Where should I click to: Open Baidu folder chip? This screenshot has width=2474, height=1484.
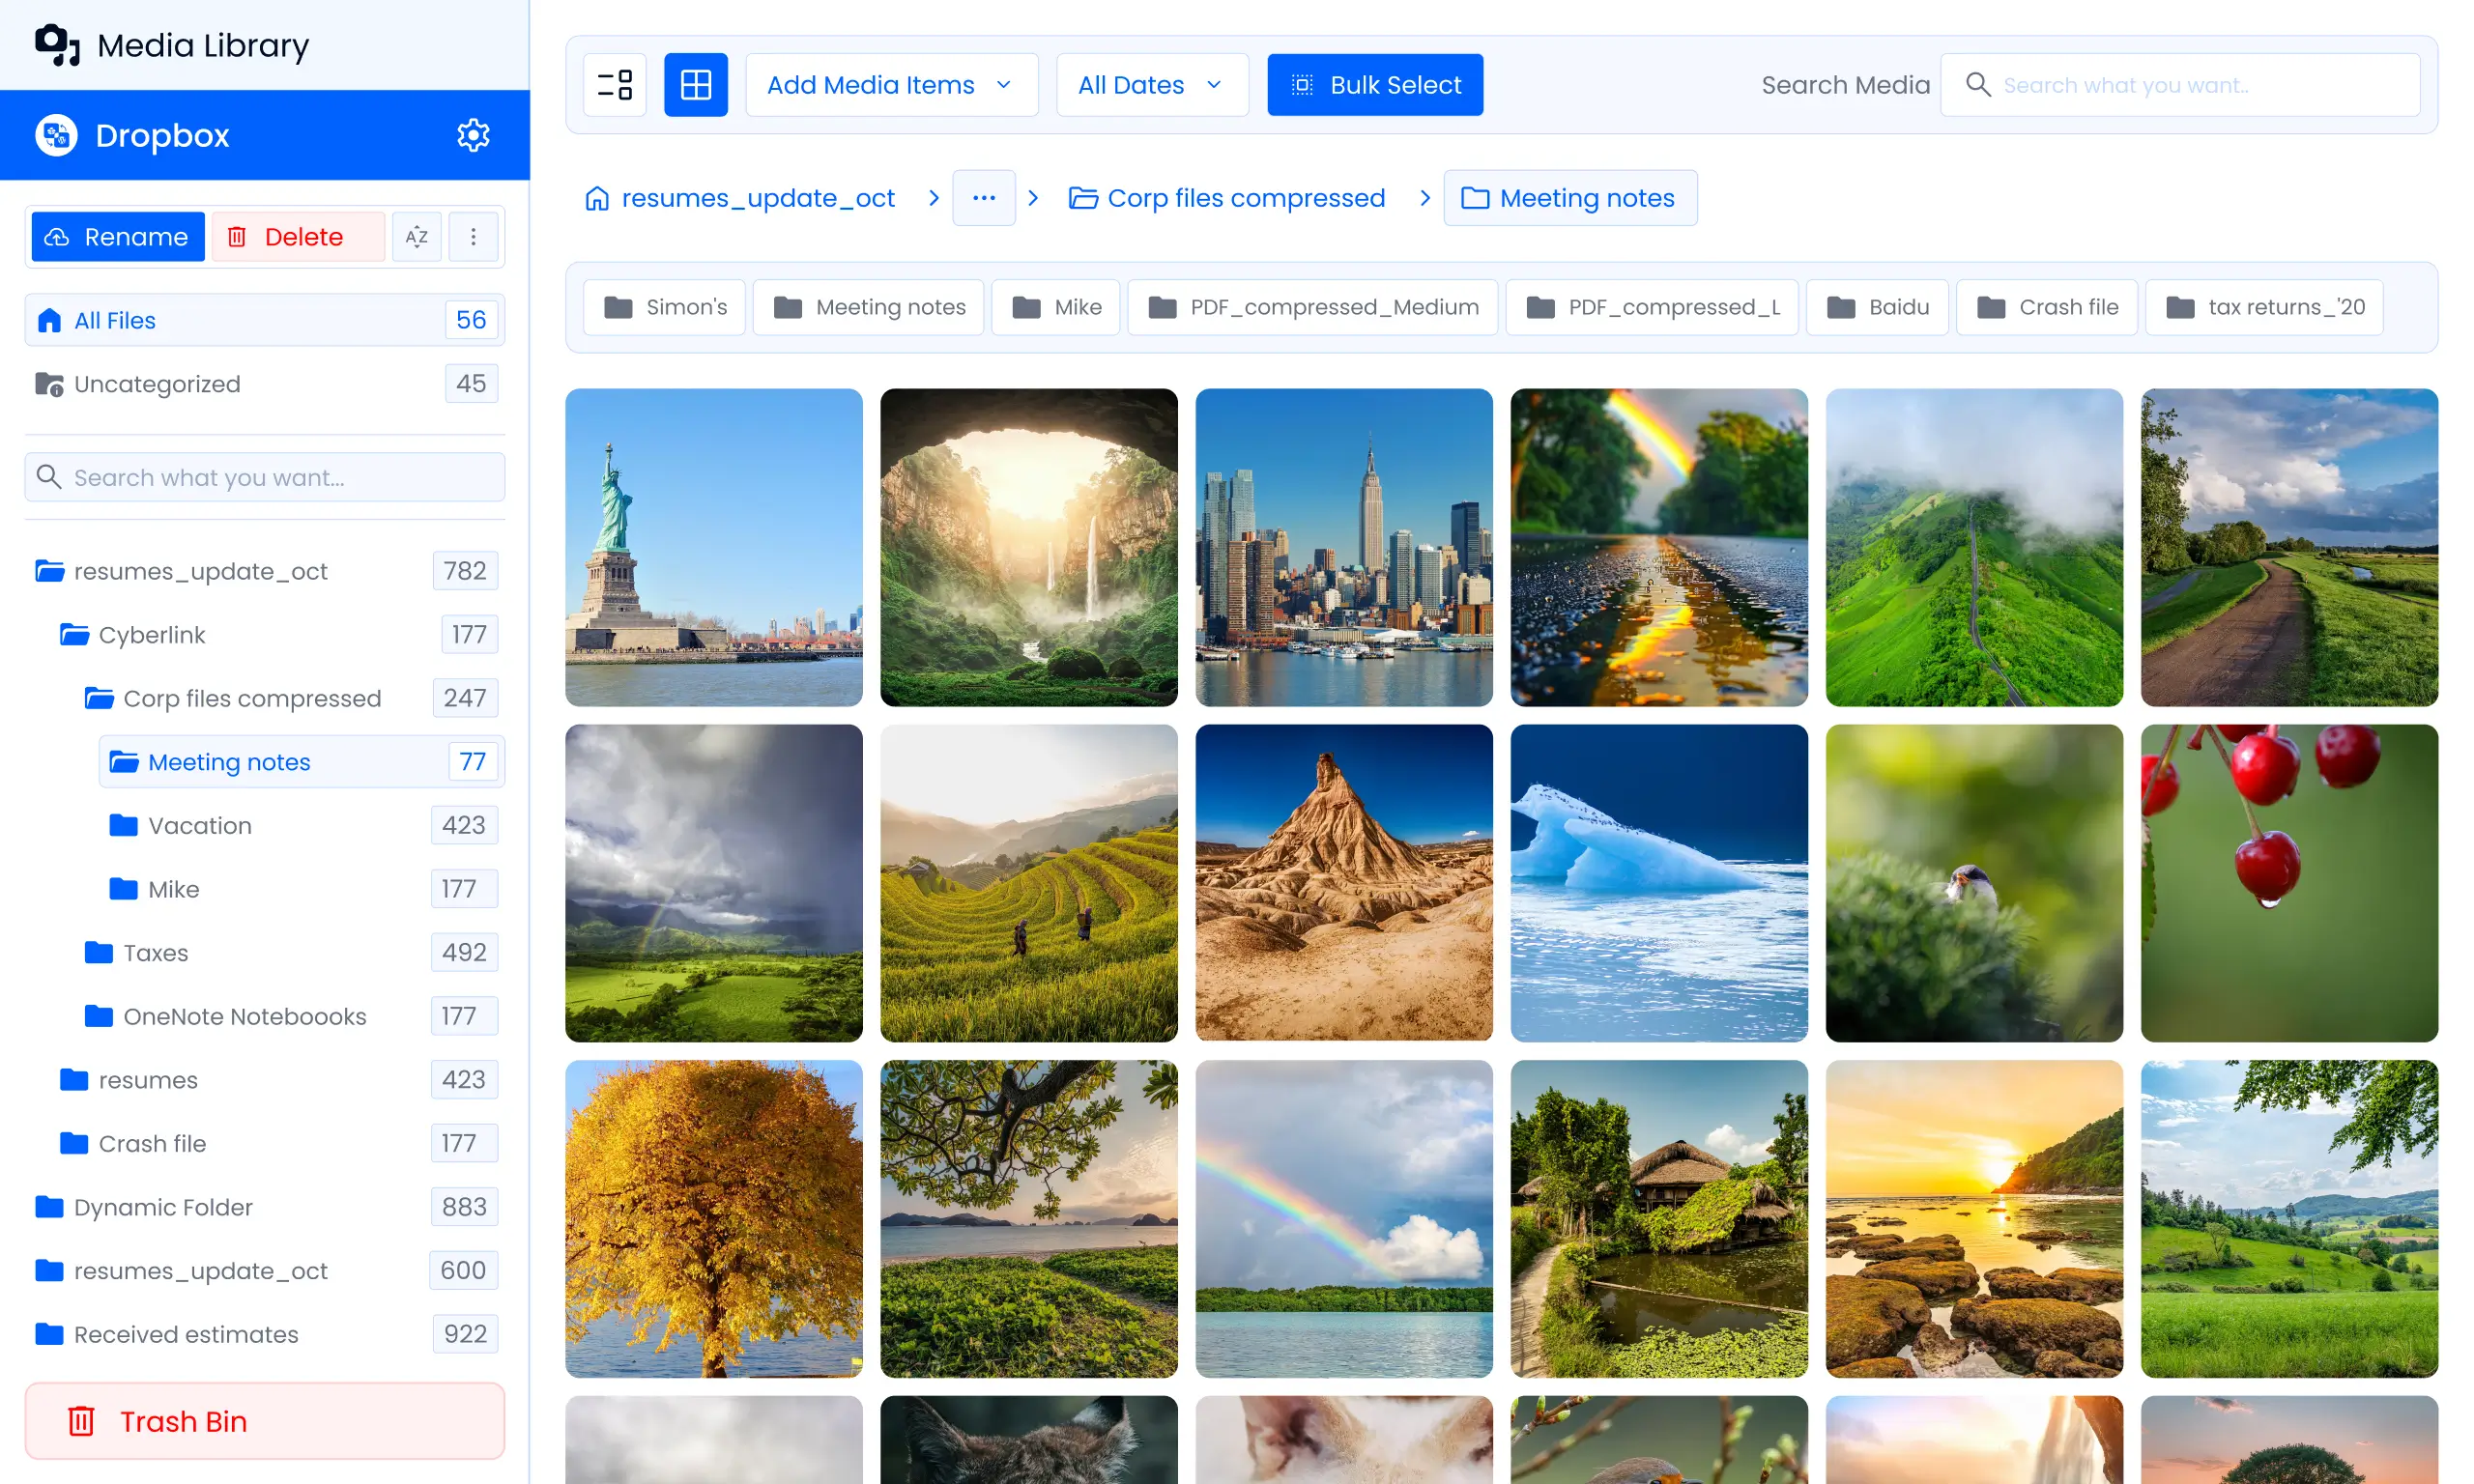pyautogui.click(x=1877, y=307)
